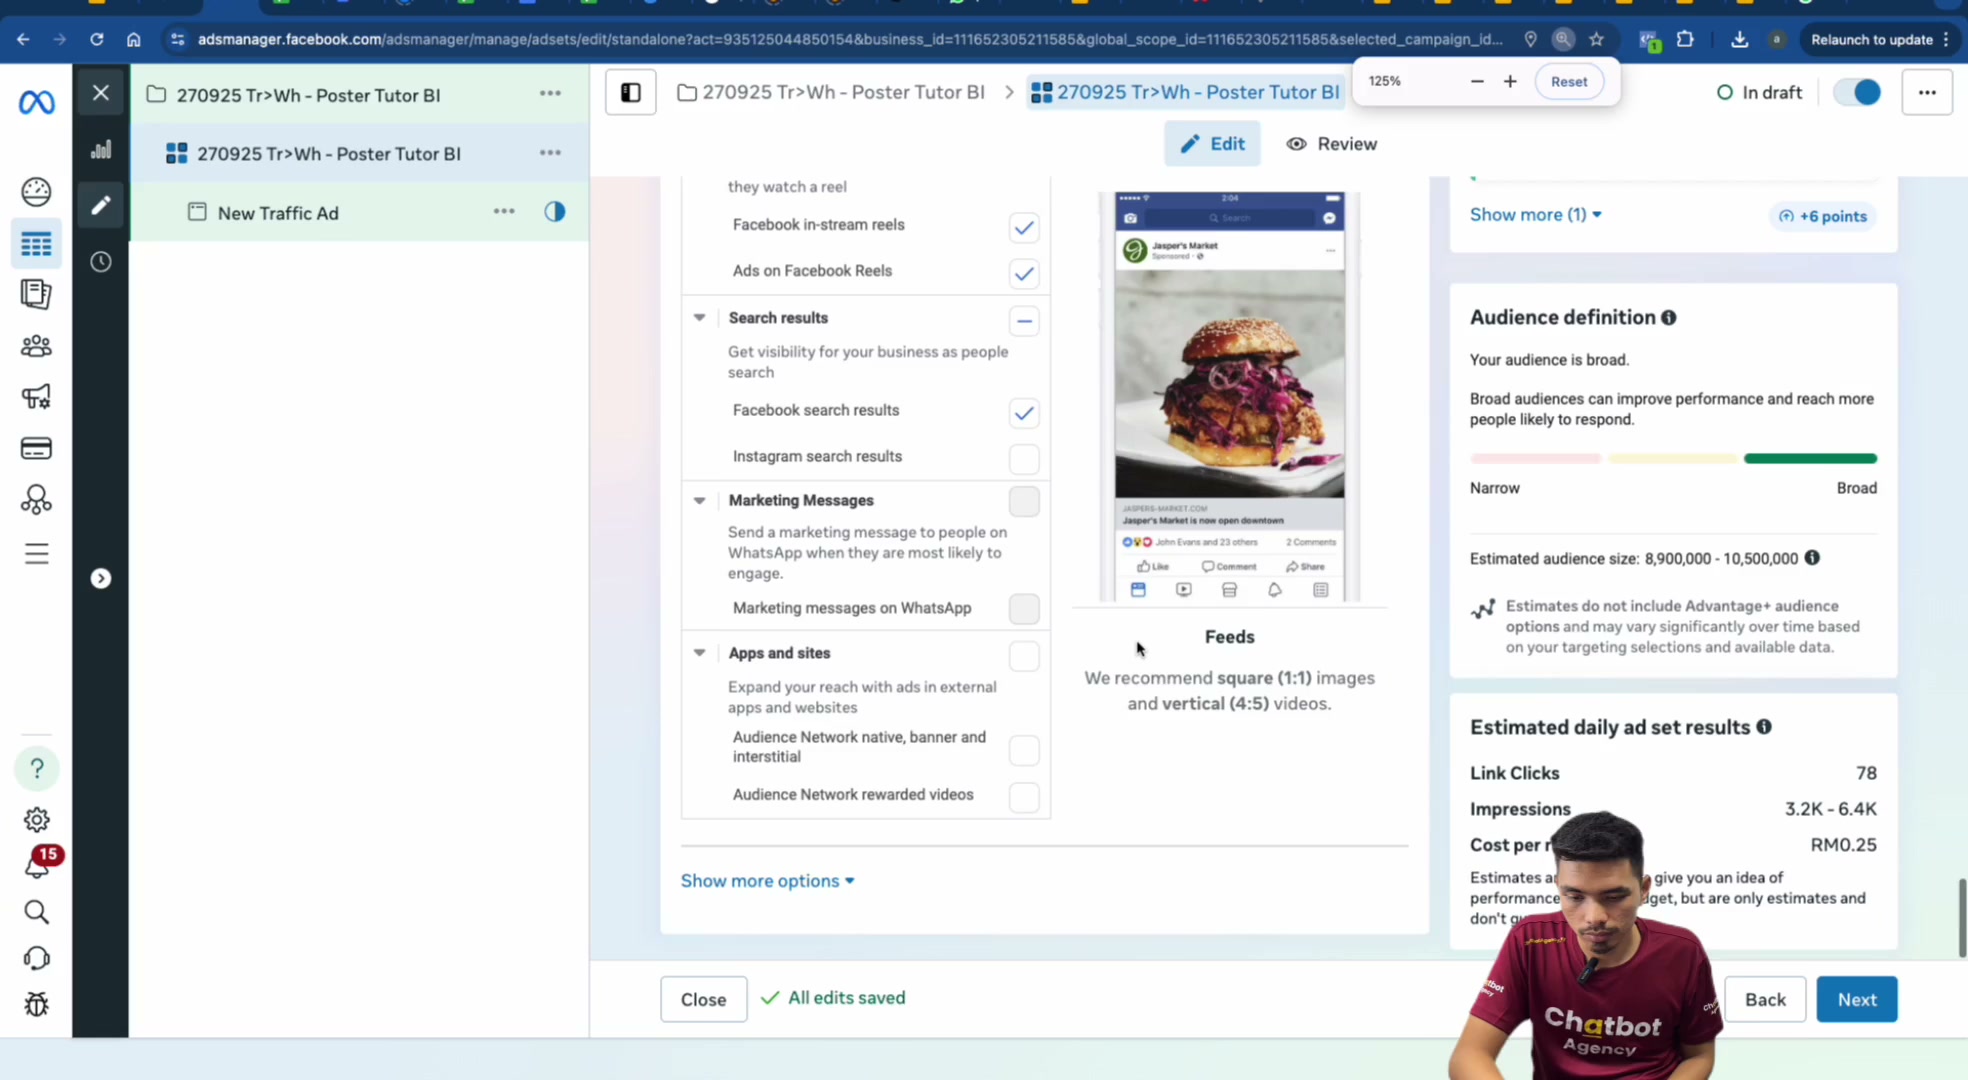This screenshot has height=1080, width=1968.
Task: Expand Show more options
Action: coord(767,881)
